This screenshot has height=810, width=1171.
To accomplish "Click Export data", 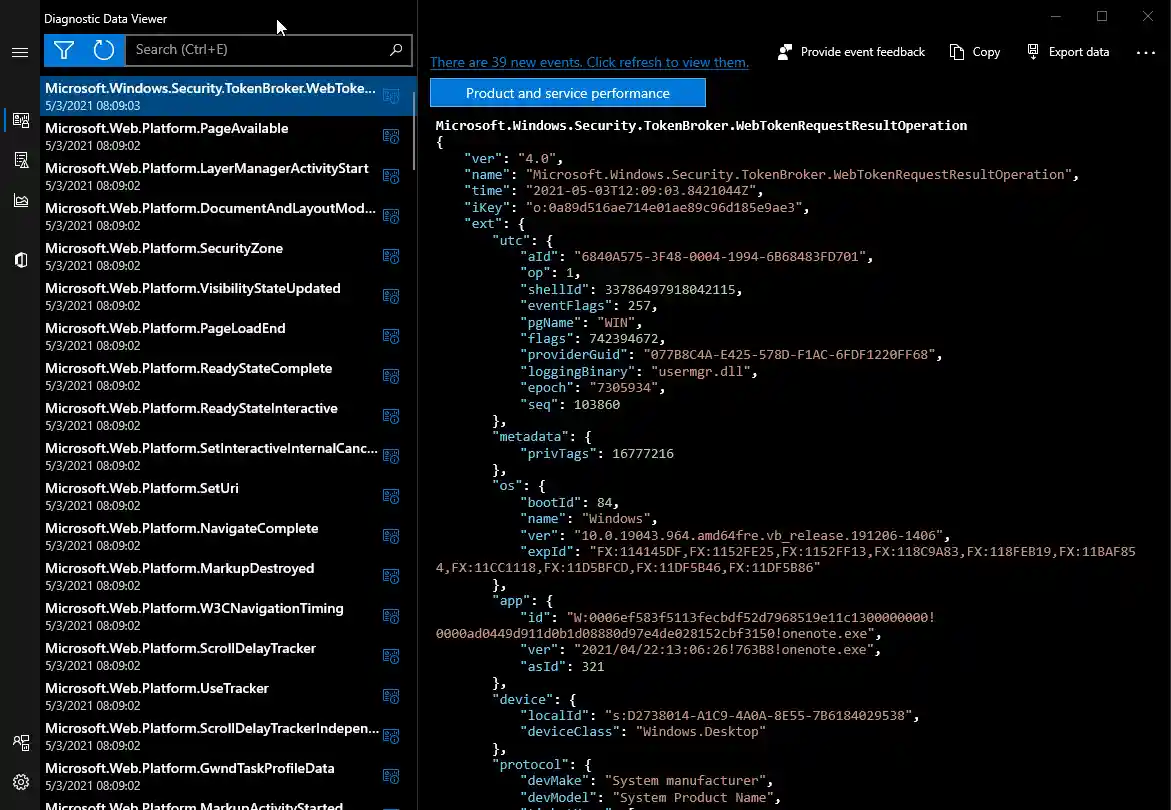I will coord(1068,52).
